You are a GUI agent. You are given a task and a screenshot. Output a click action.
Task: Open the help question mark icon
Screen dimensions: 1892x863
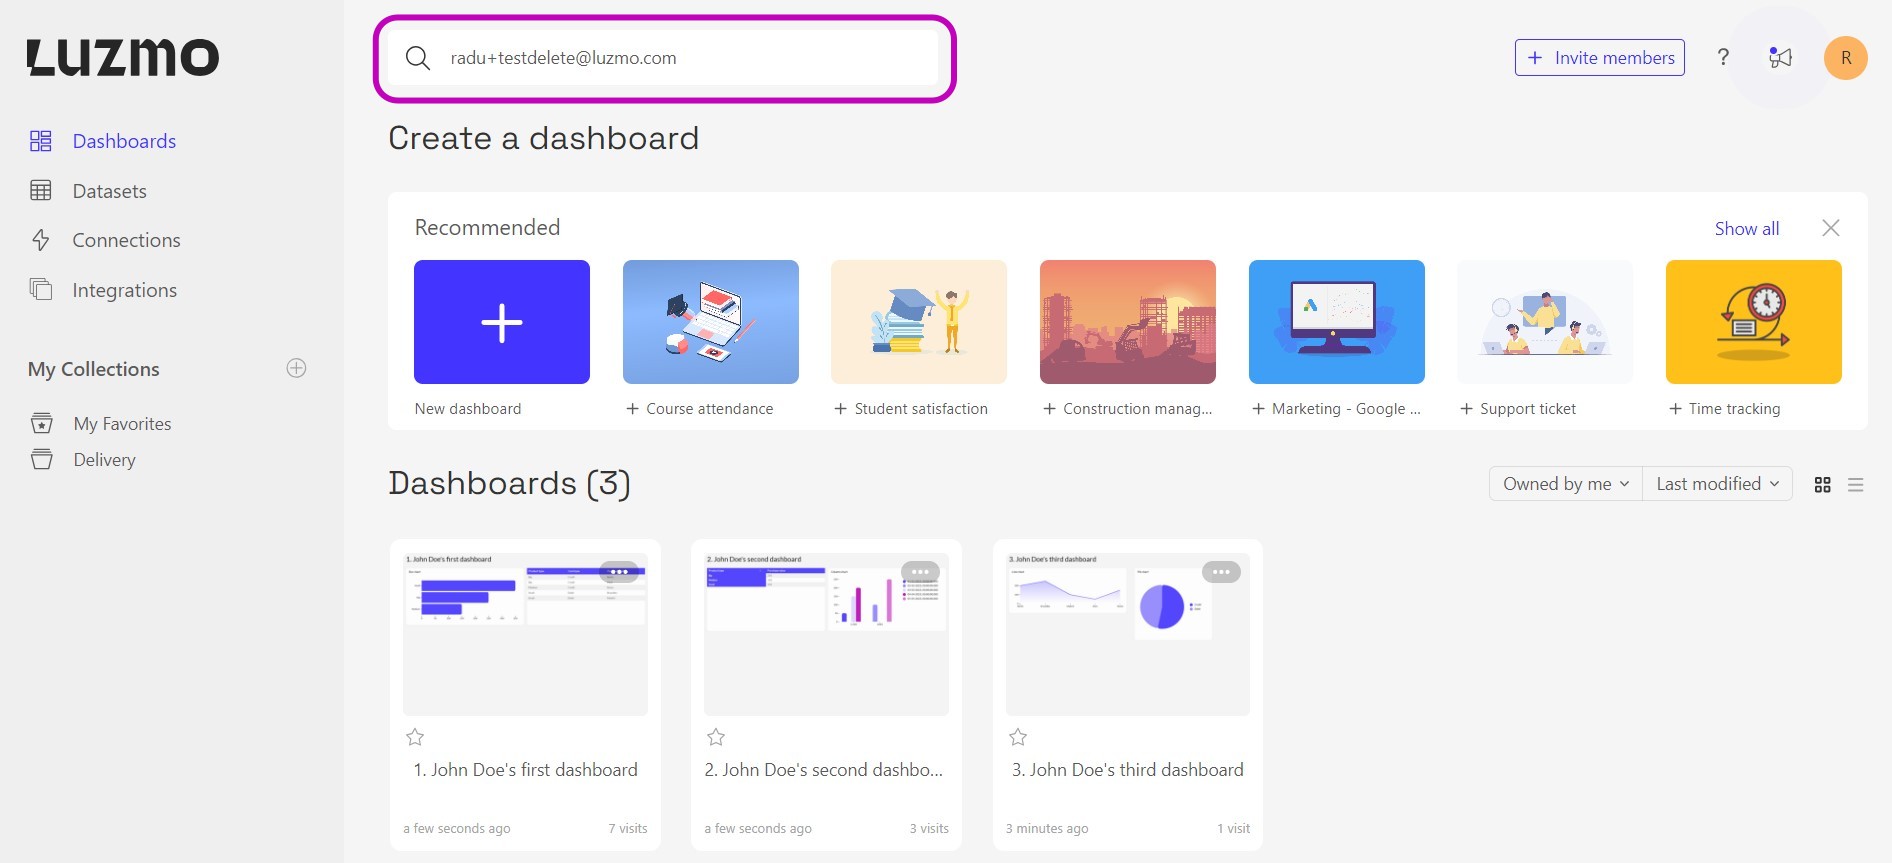(x=1723, y=58)
